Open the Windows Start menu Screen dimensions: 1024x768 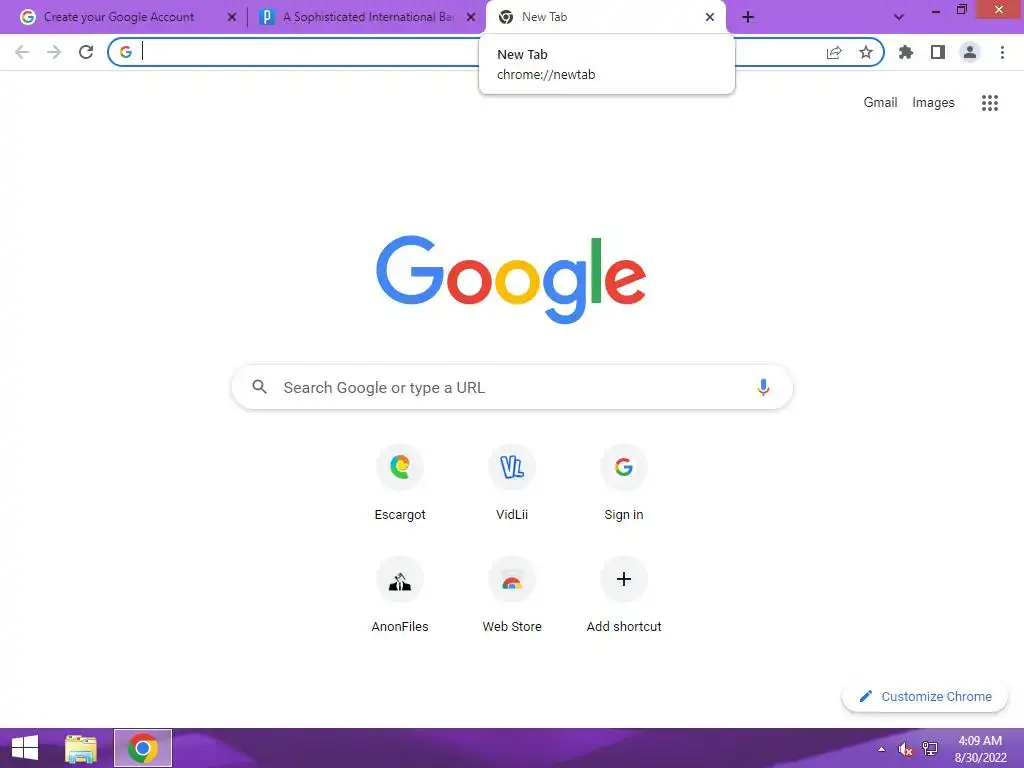click(x=25, y=748)
